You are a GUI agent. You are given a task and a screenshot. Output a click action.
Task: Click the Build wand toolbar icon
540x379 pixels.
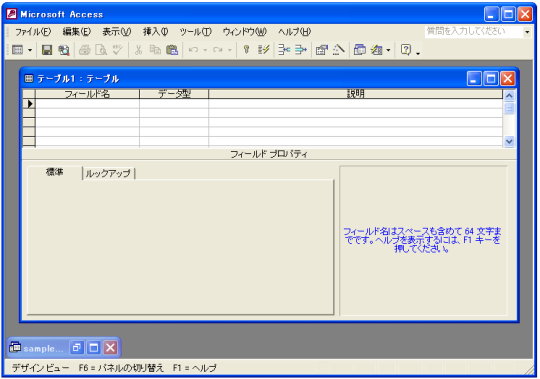tap(339, 50)
